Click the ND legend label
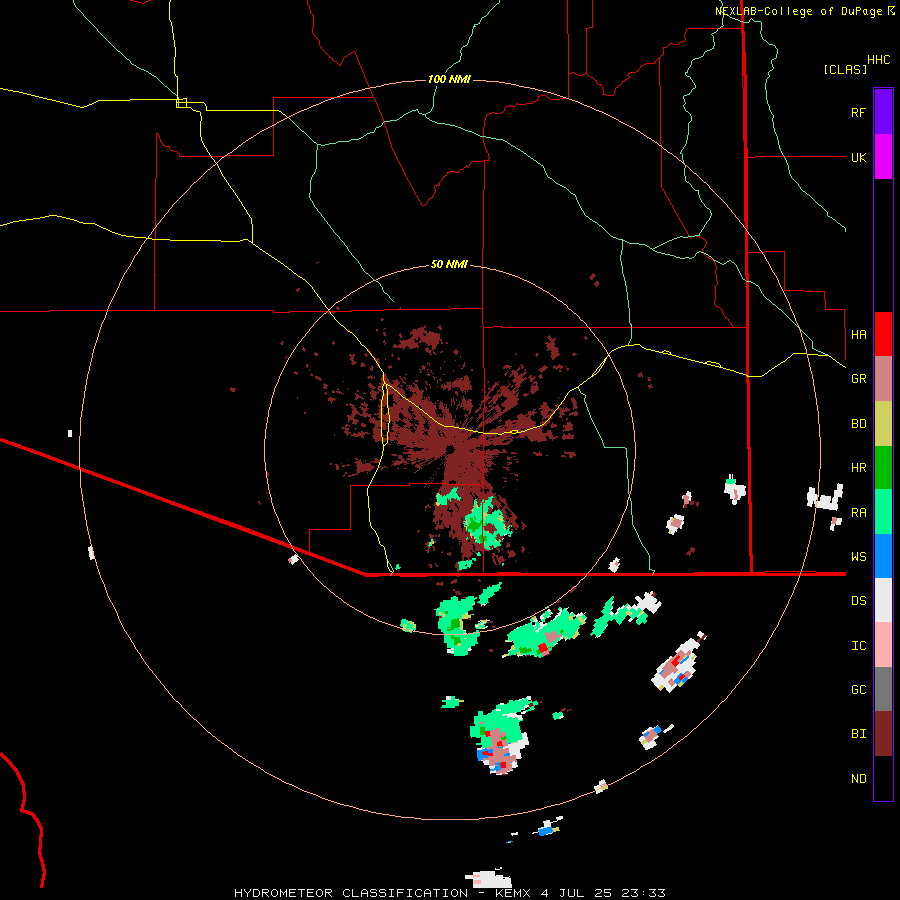The width and height of the screenshot is (900, 900). click(x=858, y=779)
